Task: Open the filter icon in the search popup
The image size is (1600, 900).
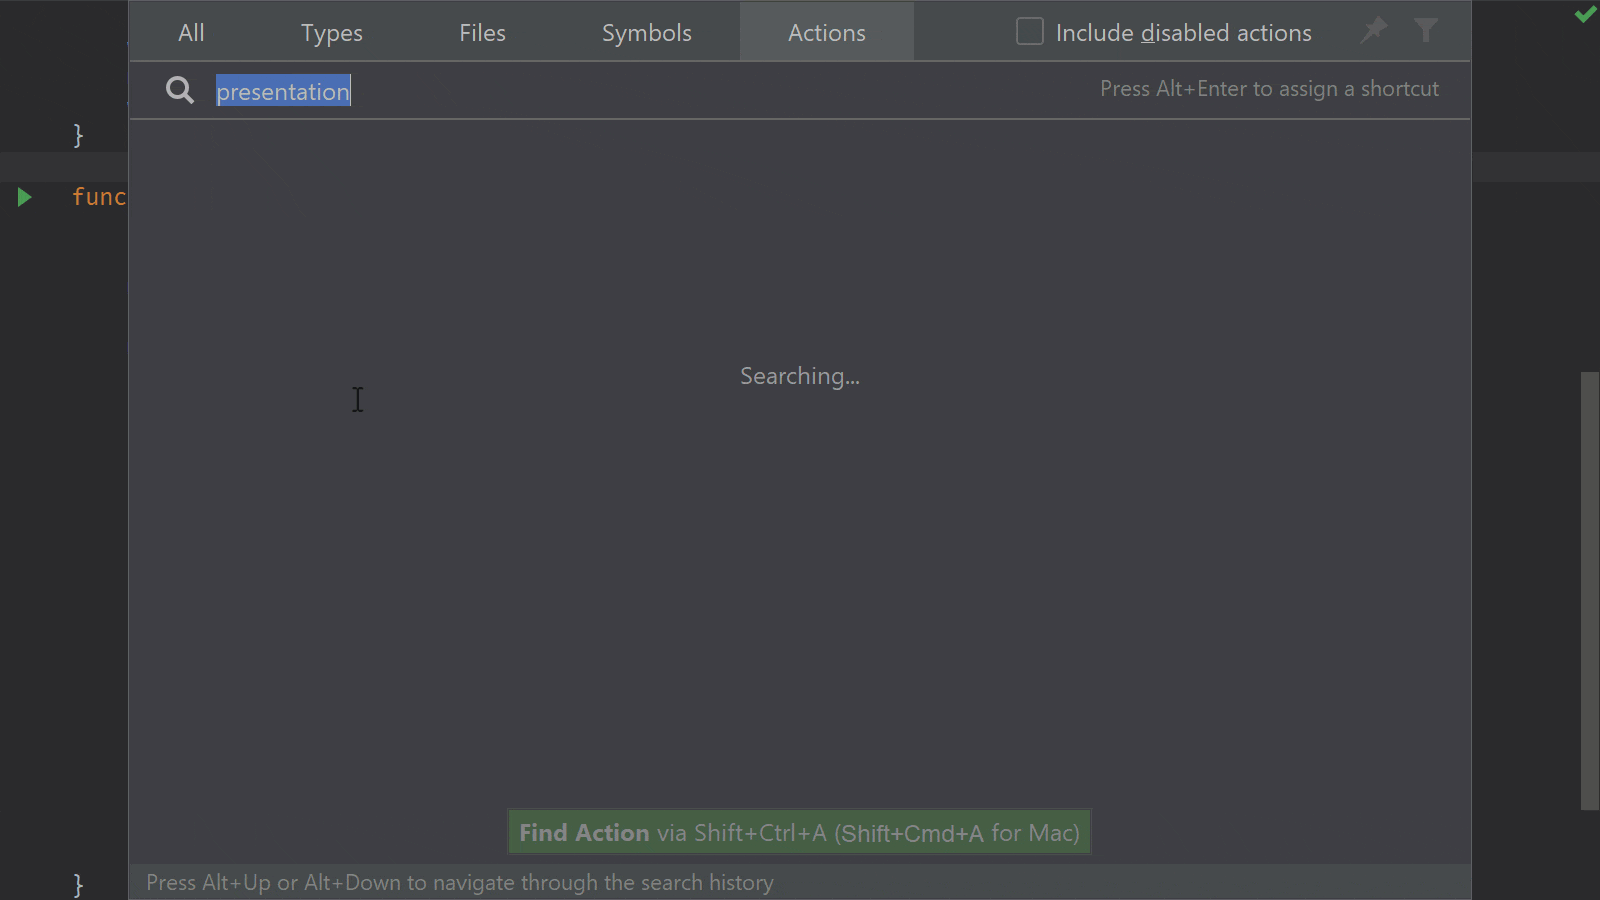Action: click(1425, 31)
